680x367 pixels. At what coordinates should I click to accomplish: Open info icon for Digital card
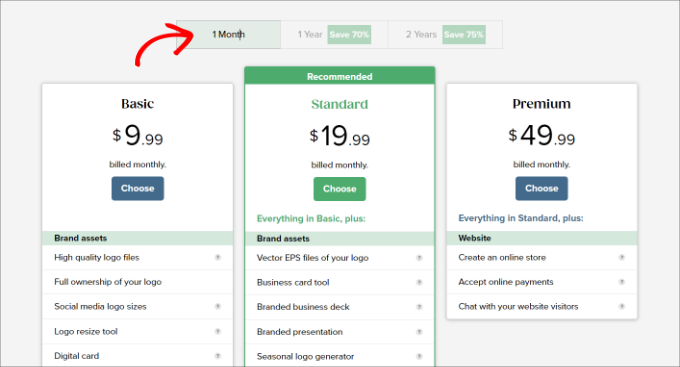[218, 356]
